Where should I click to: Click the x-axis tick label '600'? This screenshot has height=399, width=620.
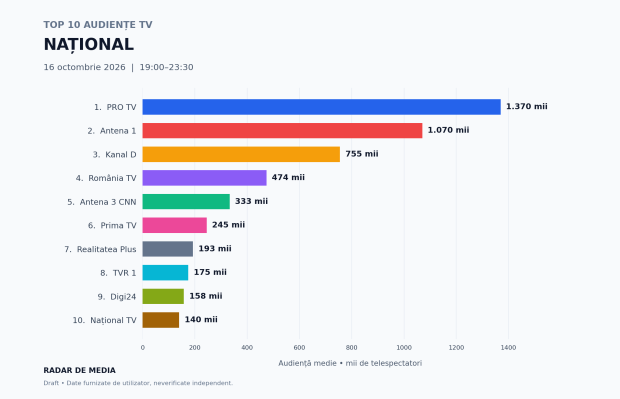[299, 348]
